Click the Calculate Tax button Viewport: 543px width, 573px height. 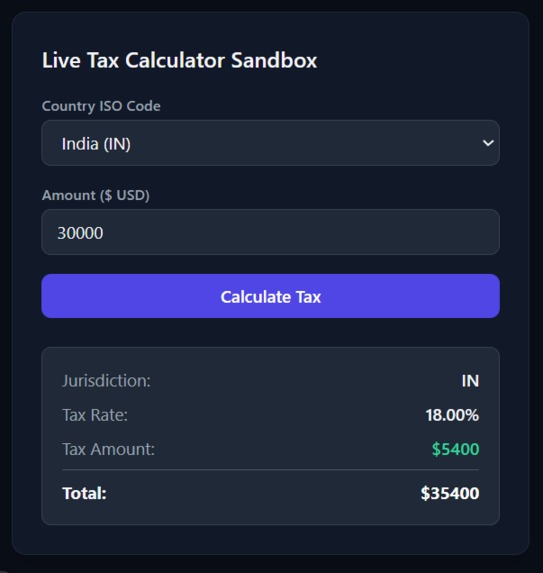click(270, 296)
